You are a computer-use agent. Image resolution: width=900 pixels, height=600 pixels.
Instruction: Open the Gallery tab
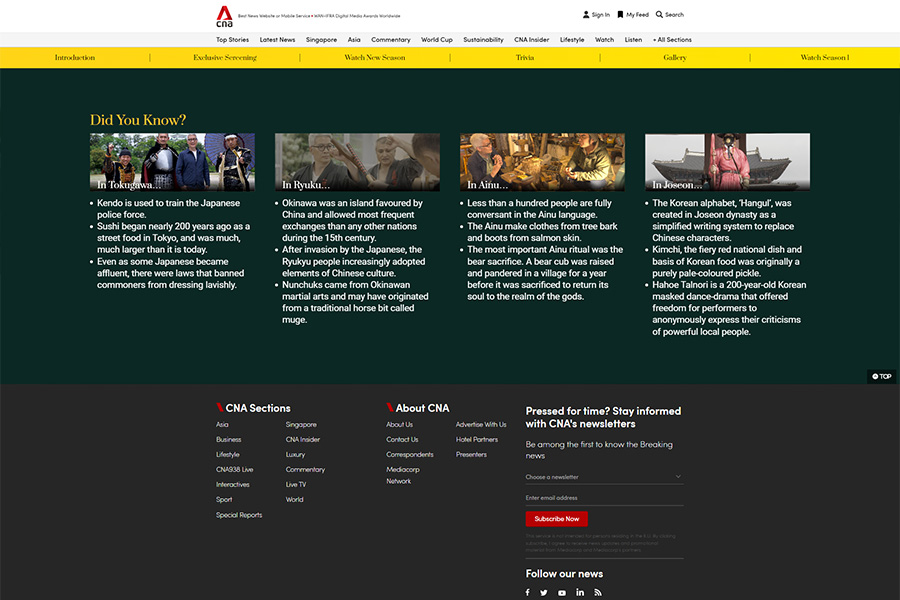pyautogui.click(x=675, y=57)
